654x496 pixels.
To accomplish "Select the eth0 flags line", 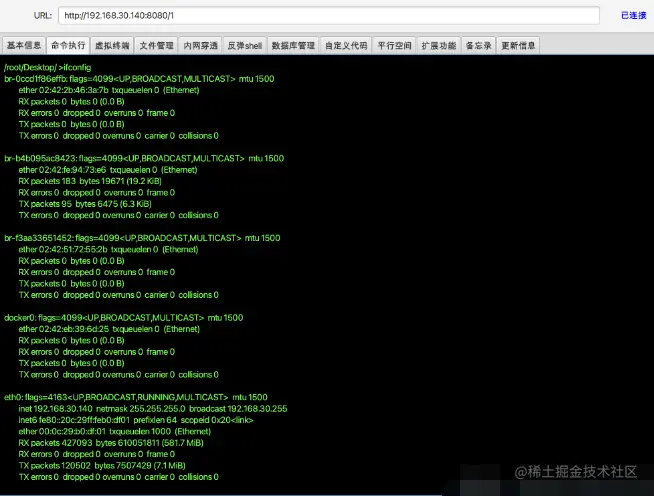I will click(x=136, y=397).
